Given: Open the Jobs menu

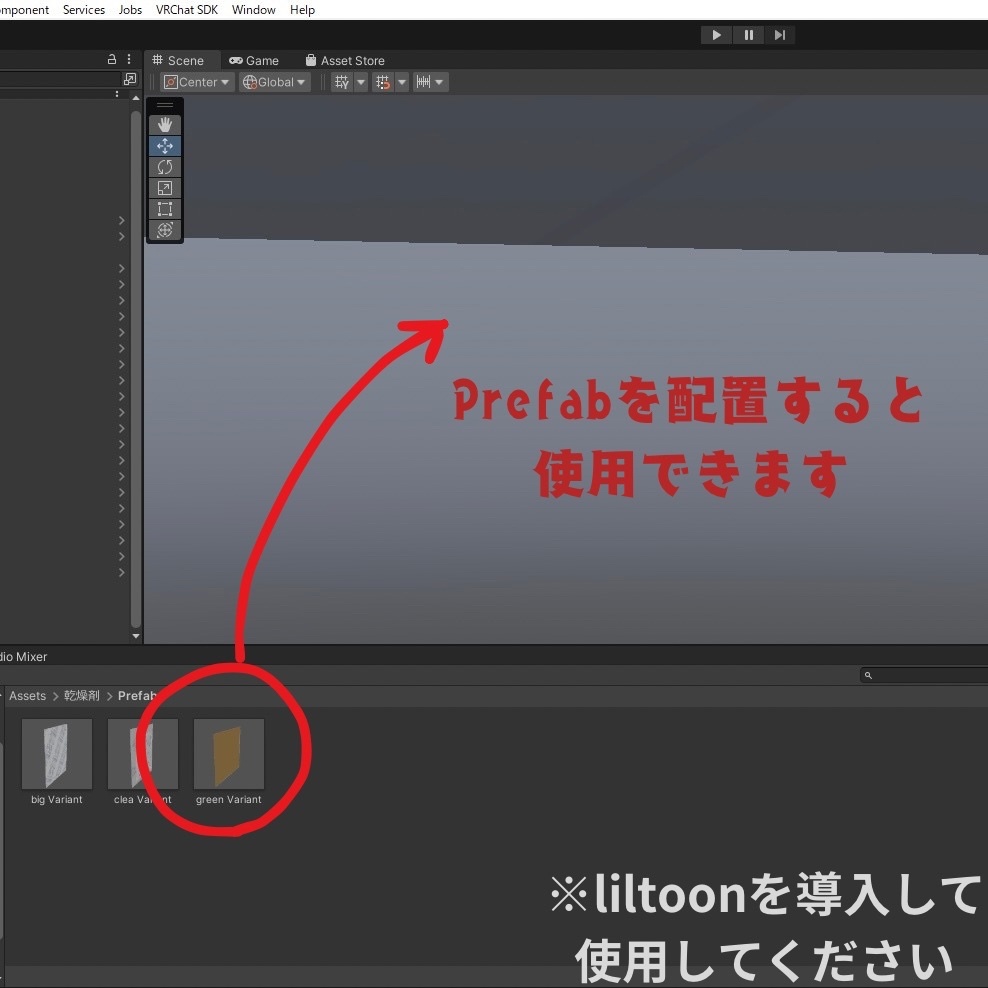Looking at the screenshot, I should pos(130,10).
